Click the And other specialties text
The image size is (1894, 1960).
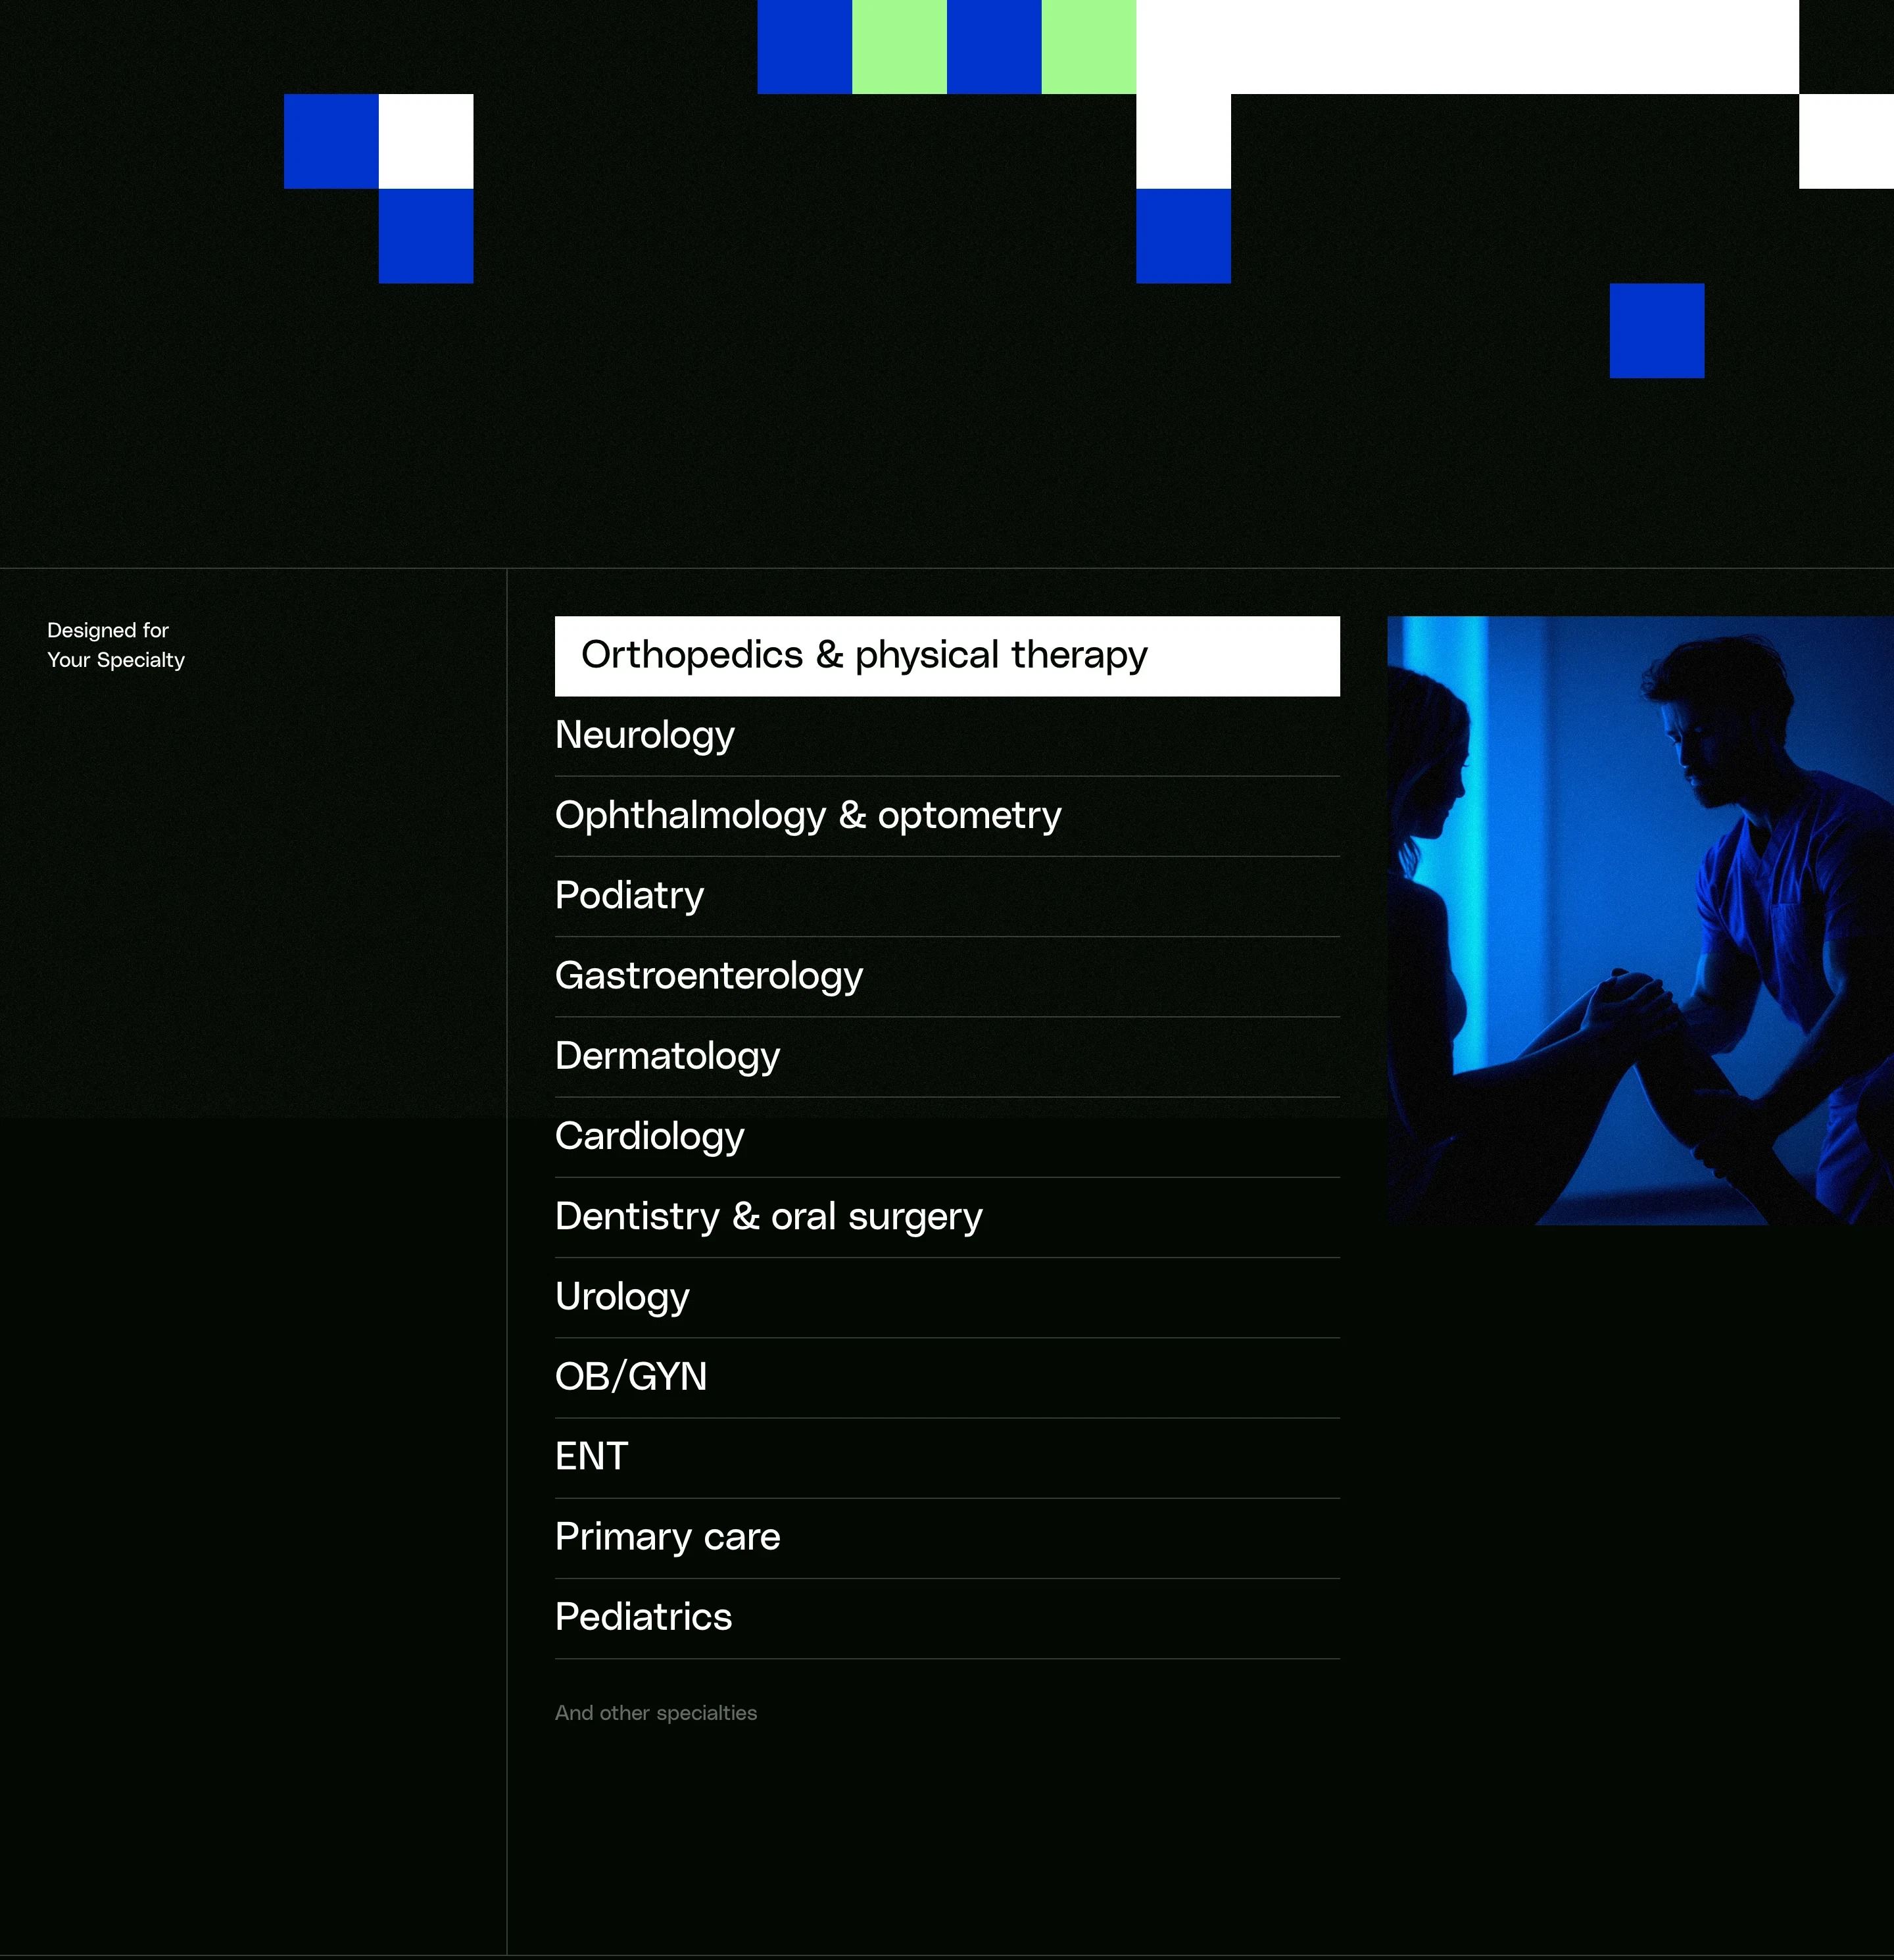(x=656, y=1713)
